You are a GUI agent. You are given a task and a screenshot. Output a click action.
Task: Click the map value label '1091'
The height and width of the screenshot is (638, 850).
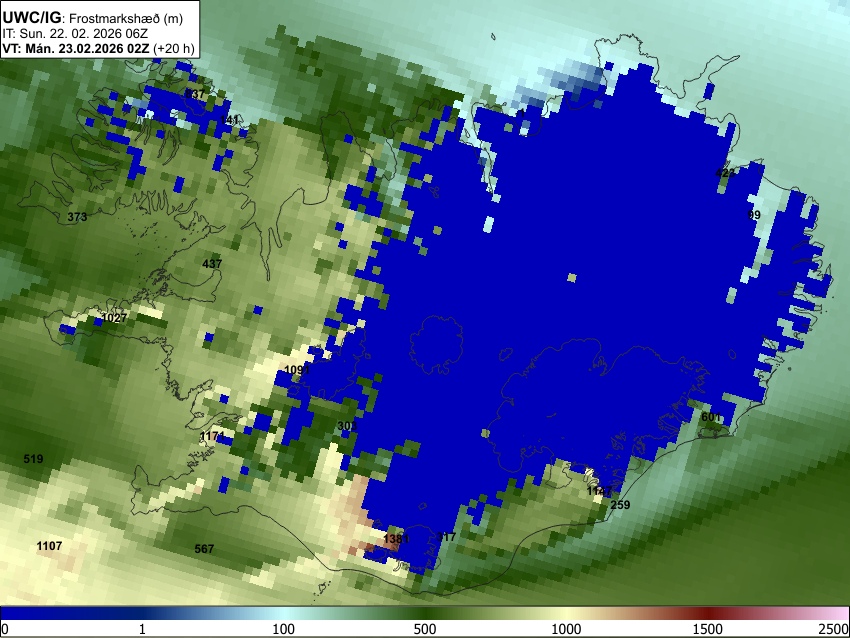[297, 370]
